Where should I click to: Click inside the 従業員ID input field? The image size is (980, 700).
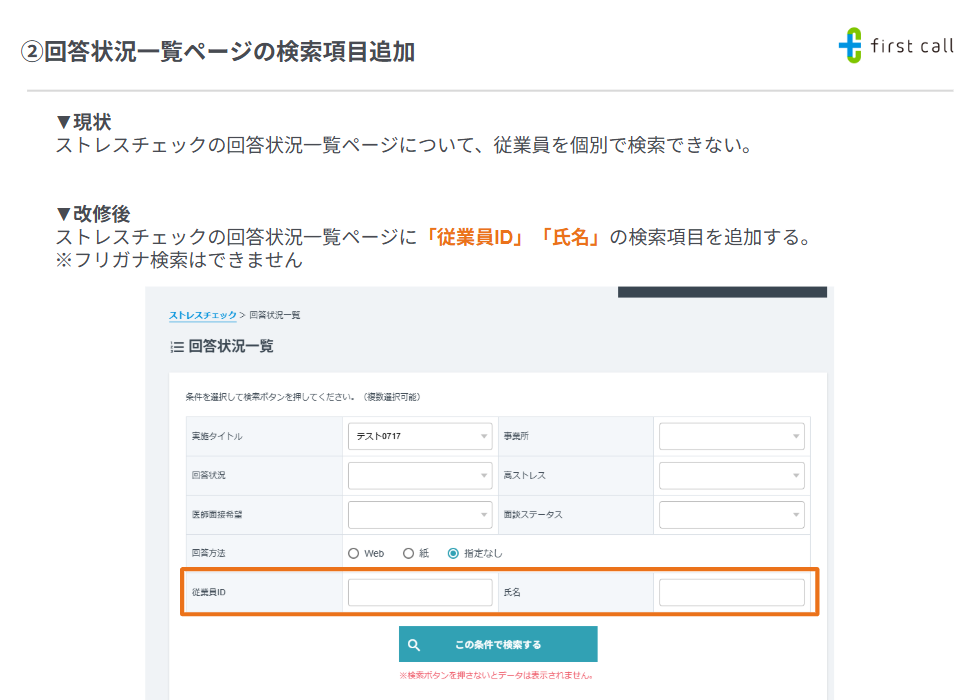pos(420,592)
